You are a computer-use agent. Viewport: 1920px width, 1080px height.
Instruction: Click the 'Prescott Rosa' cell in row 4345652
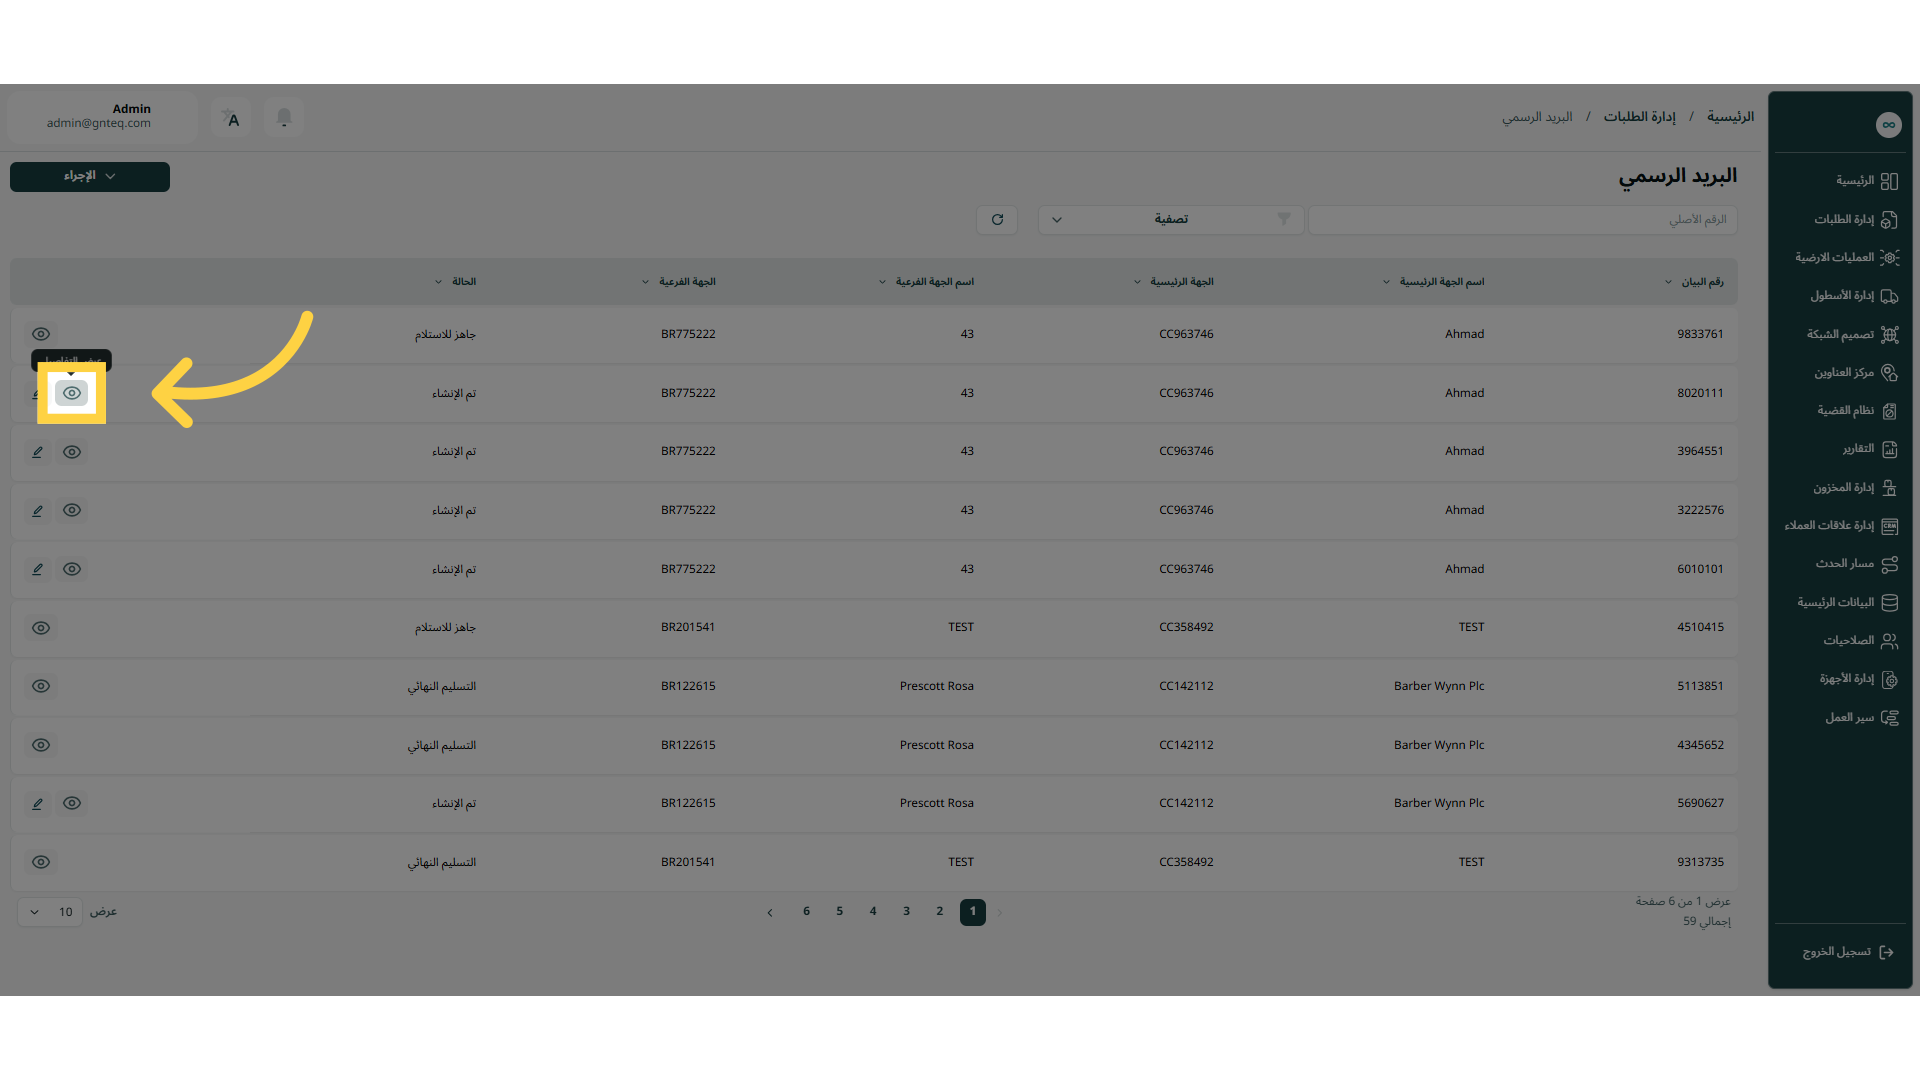(x=937, y=745)
